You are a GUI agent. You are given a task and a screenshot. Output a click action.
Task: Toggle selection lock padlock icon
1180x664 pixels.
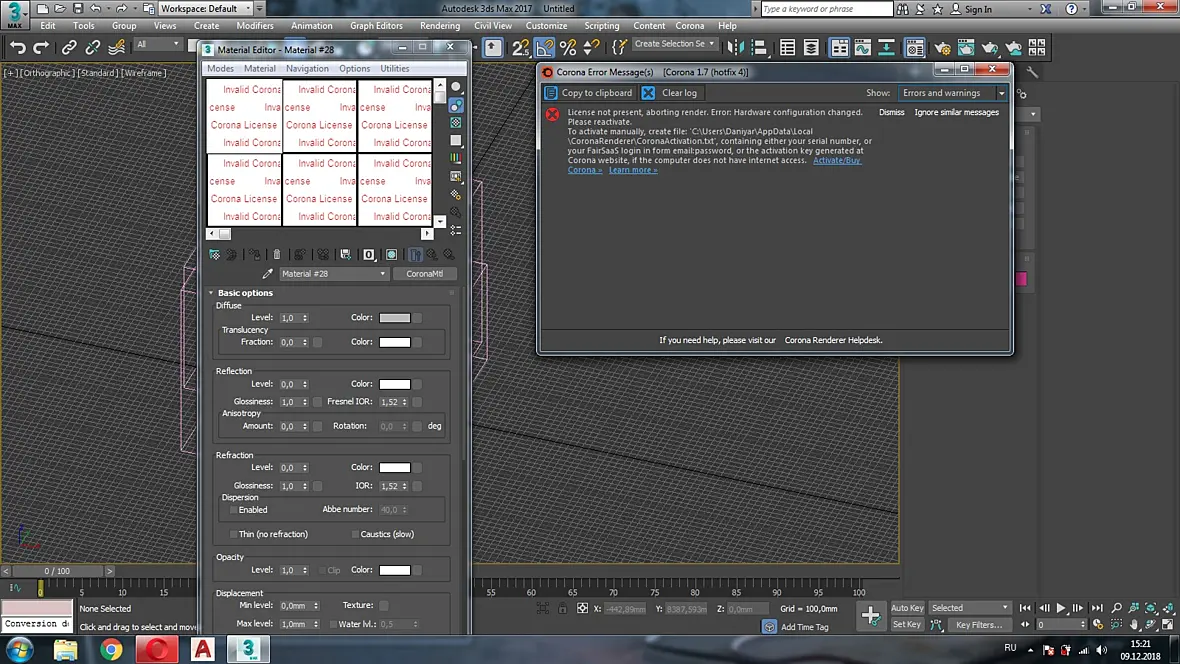[562, 608]
